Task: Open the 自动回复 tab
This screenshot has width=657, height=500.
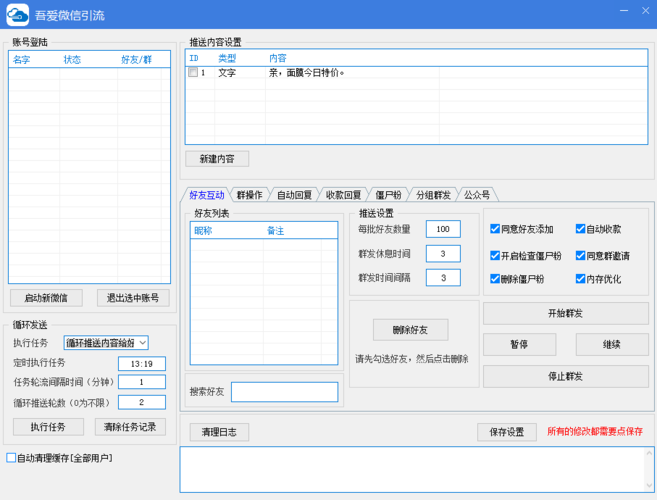Action: click(294, 195)
